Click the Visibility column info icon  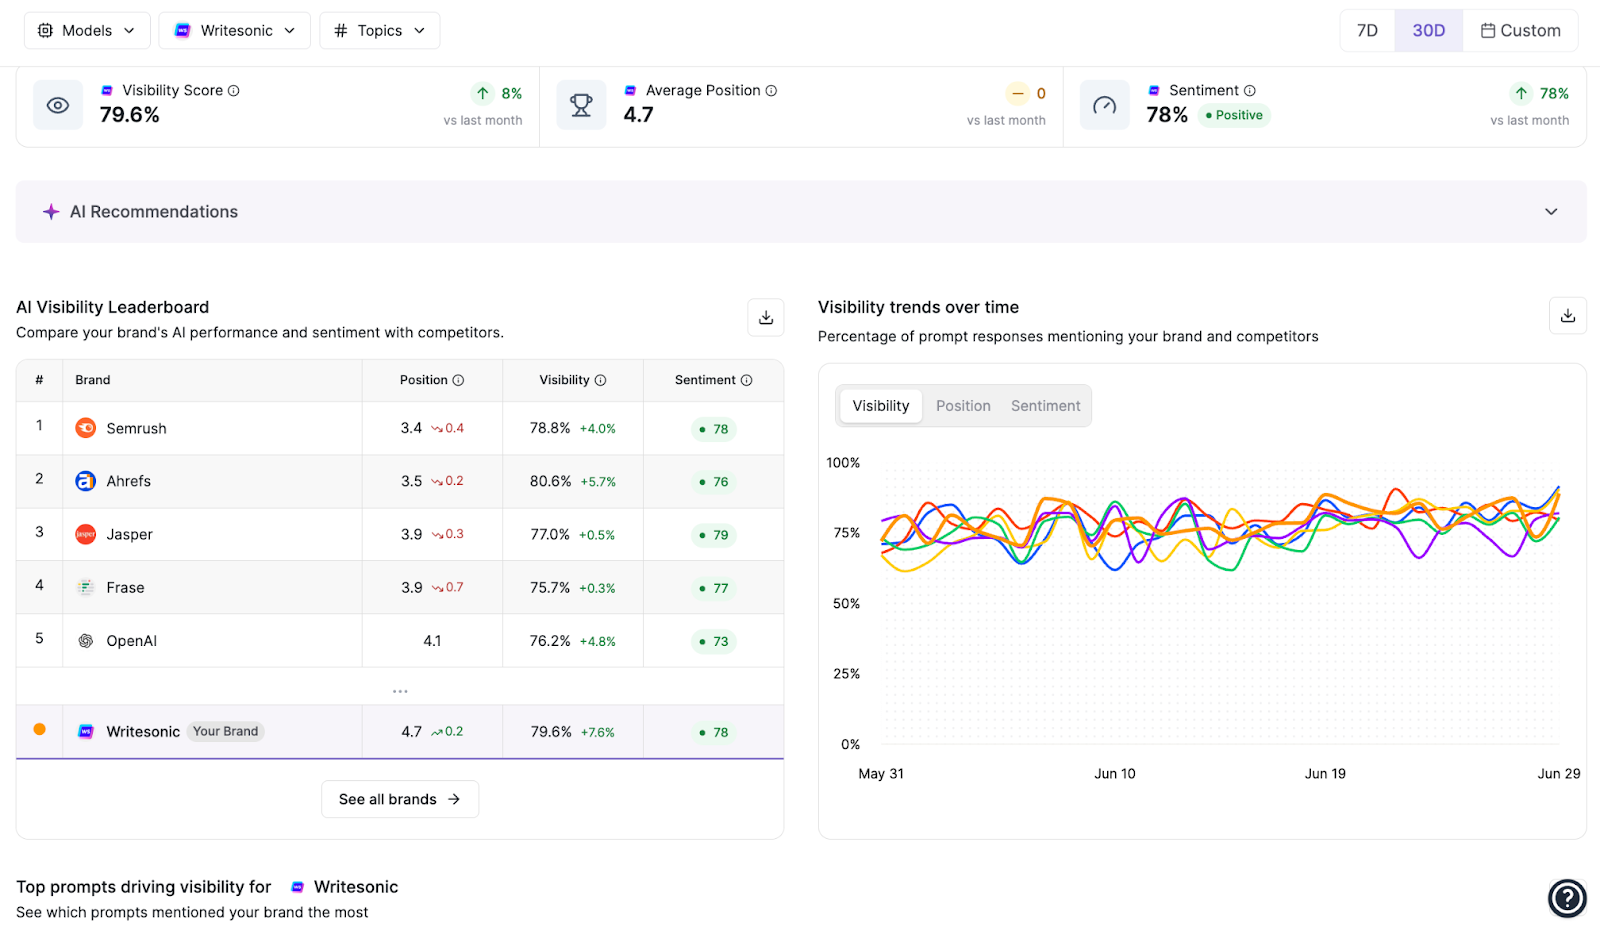(600, 380)
